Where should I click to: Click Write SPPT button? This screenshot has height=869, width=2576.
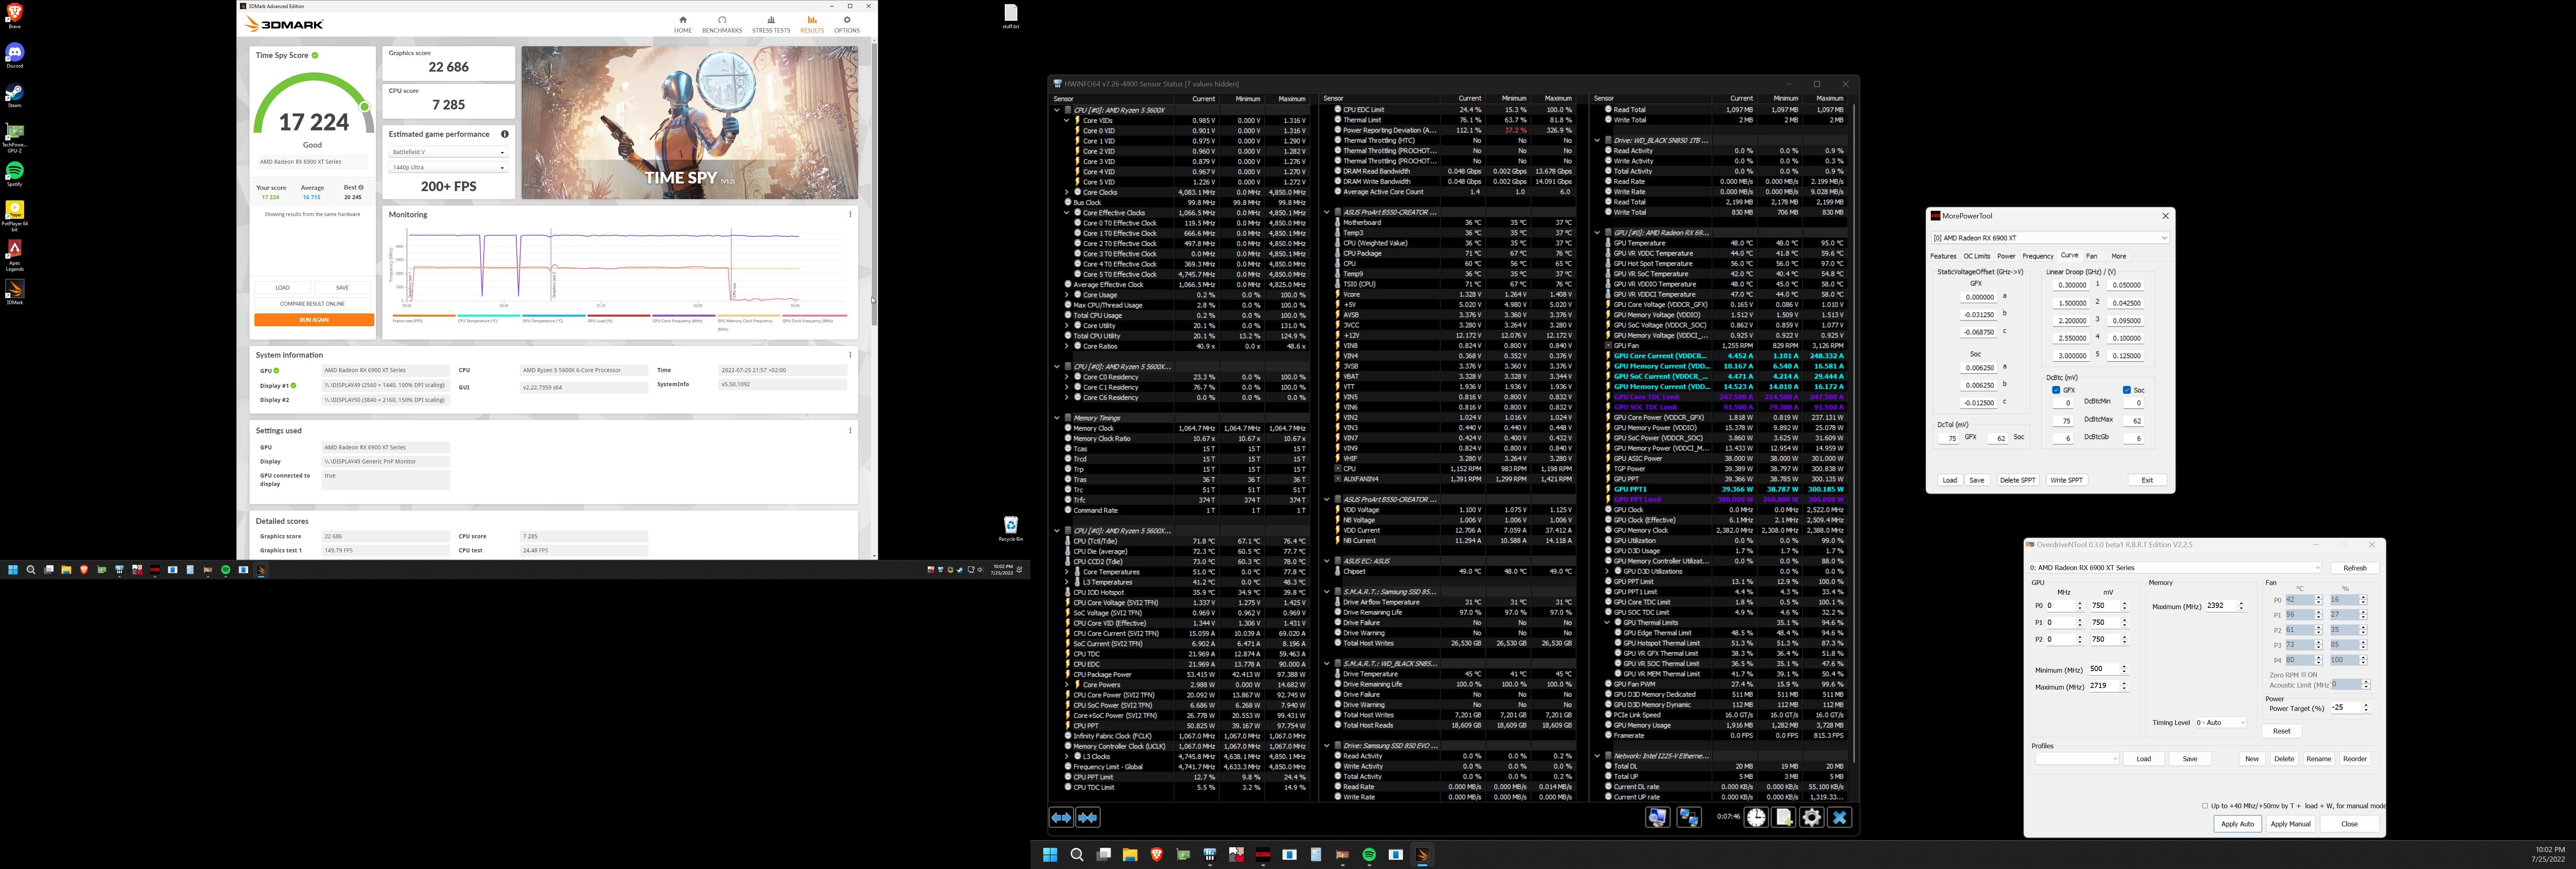[x=2066, y=480]
